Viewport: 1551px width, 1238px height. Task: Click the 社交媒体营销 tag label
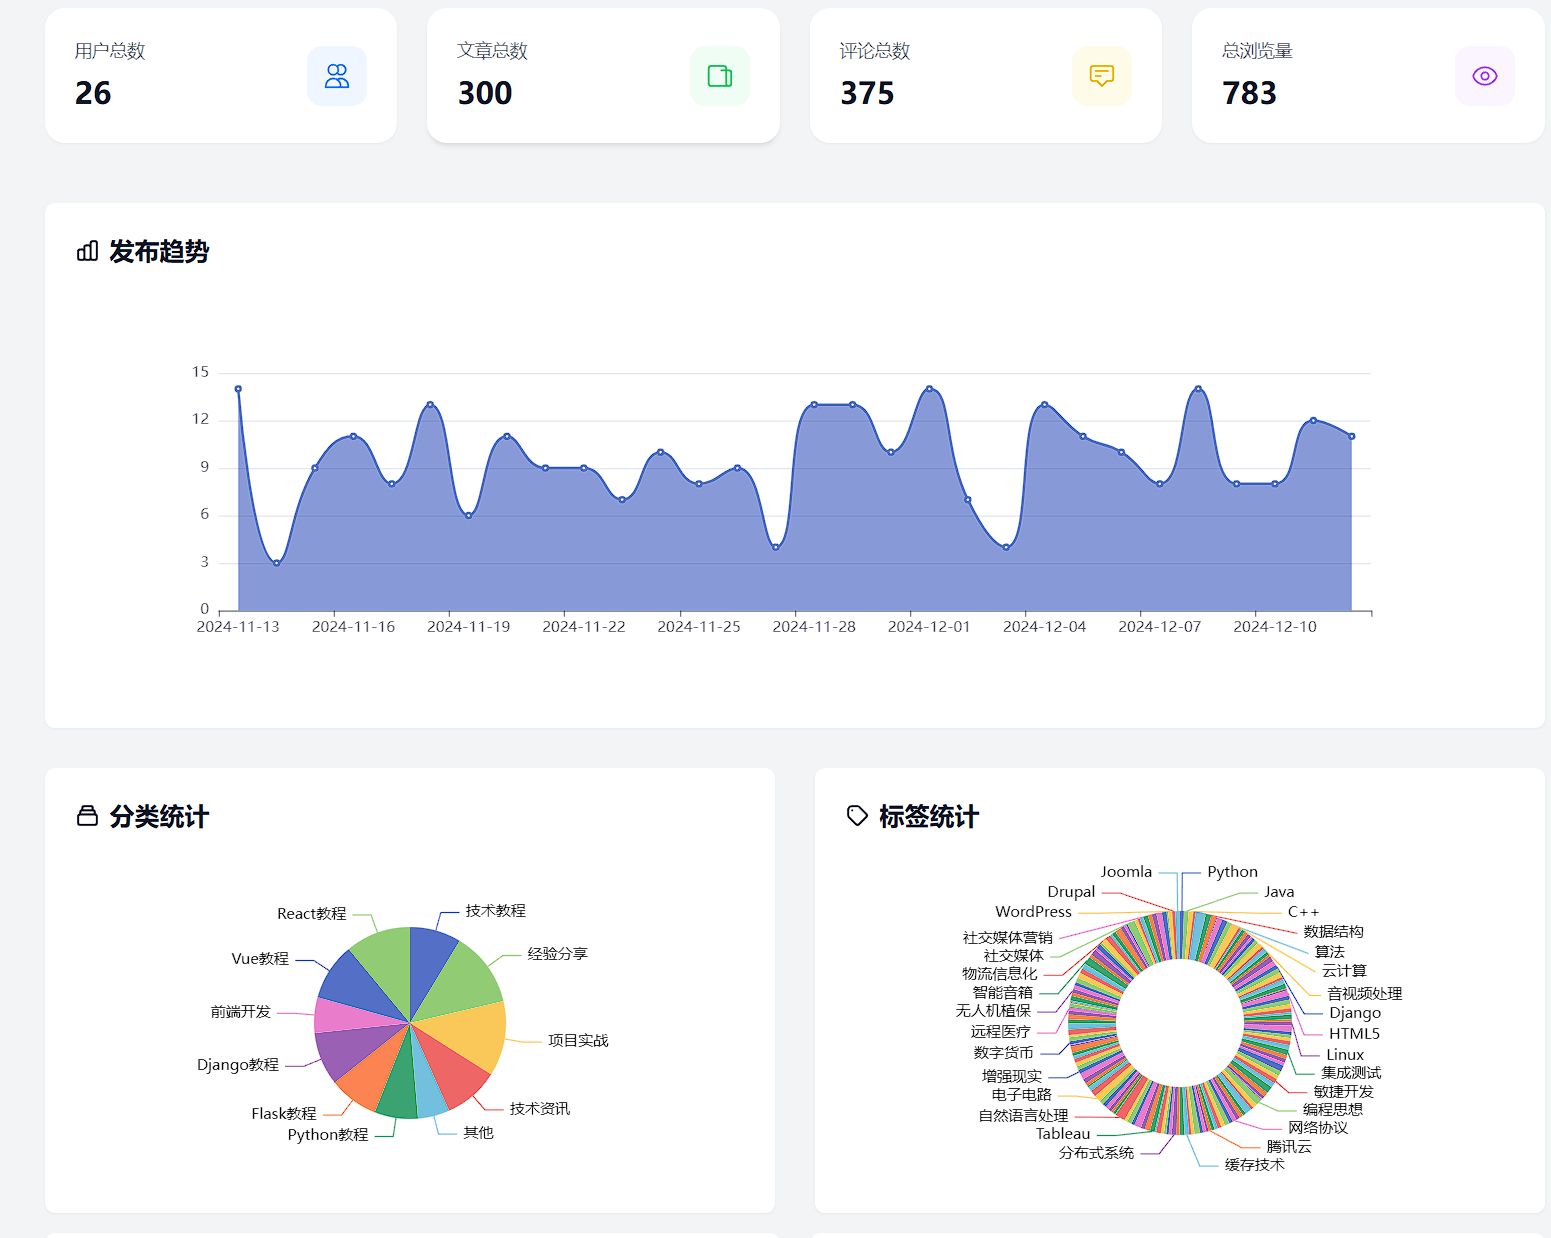click(1007, 938)
